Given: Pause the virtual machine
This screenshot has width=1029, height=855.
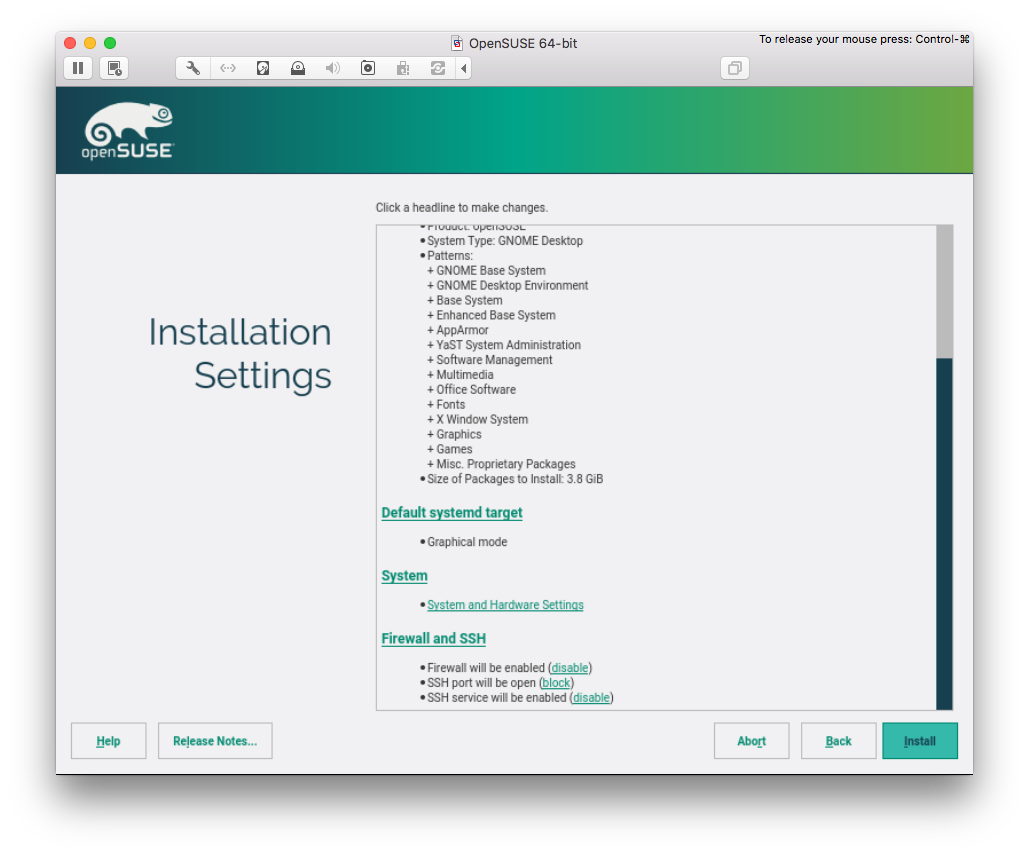Looking at the screenshot, I should pos(78,68).
